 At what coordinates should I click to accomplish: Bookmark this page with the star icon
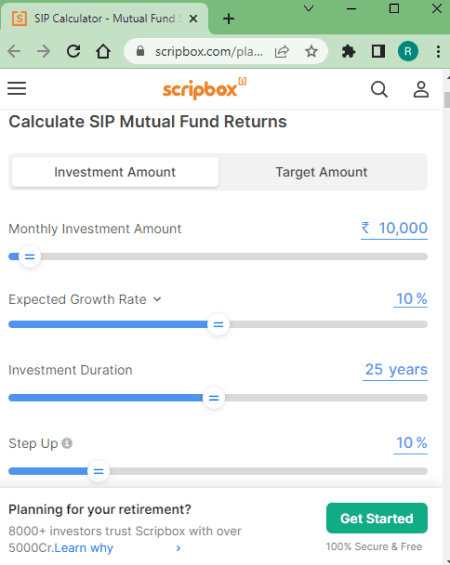click(311, 52)
